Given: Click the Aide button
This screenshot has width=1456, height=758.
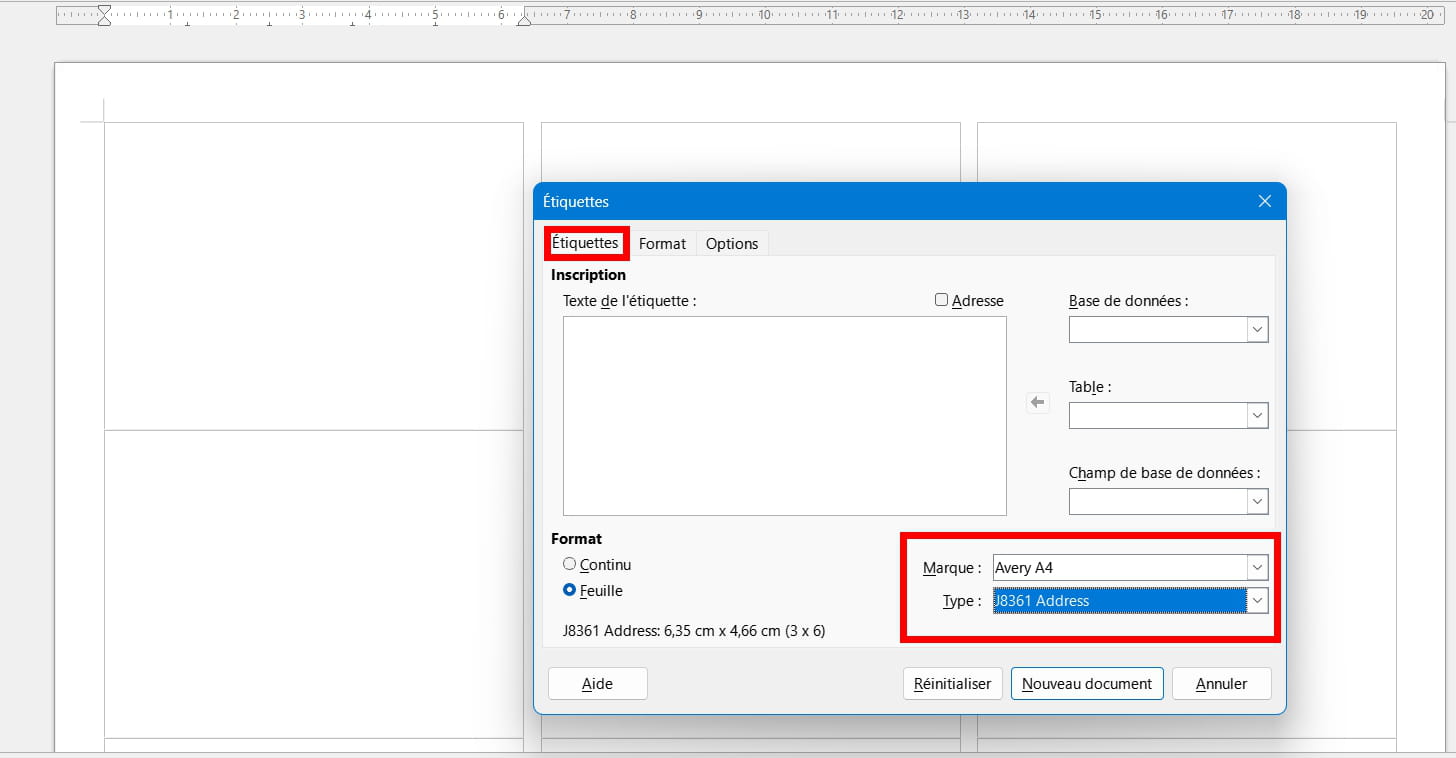Looking at the screenshot, I should click(597, 684).
